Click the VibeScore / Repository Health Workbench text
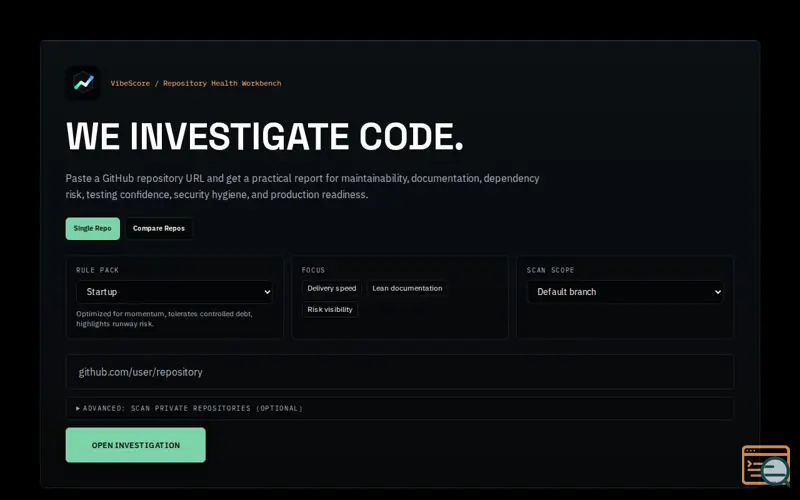The height and width of the screenshot is (500, 800). (x=196, y=83)
